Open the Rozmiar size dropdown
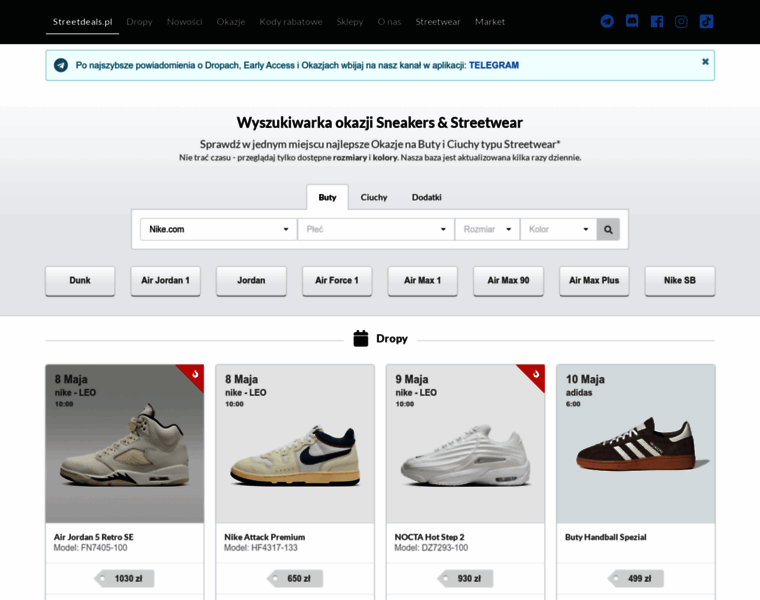Image resolution: width=760 pixels, height=600 pixels. coord(488,229)
